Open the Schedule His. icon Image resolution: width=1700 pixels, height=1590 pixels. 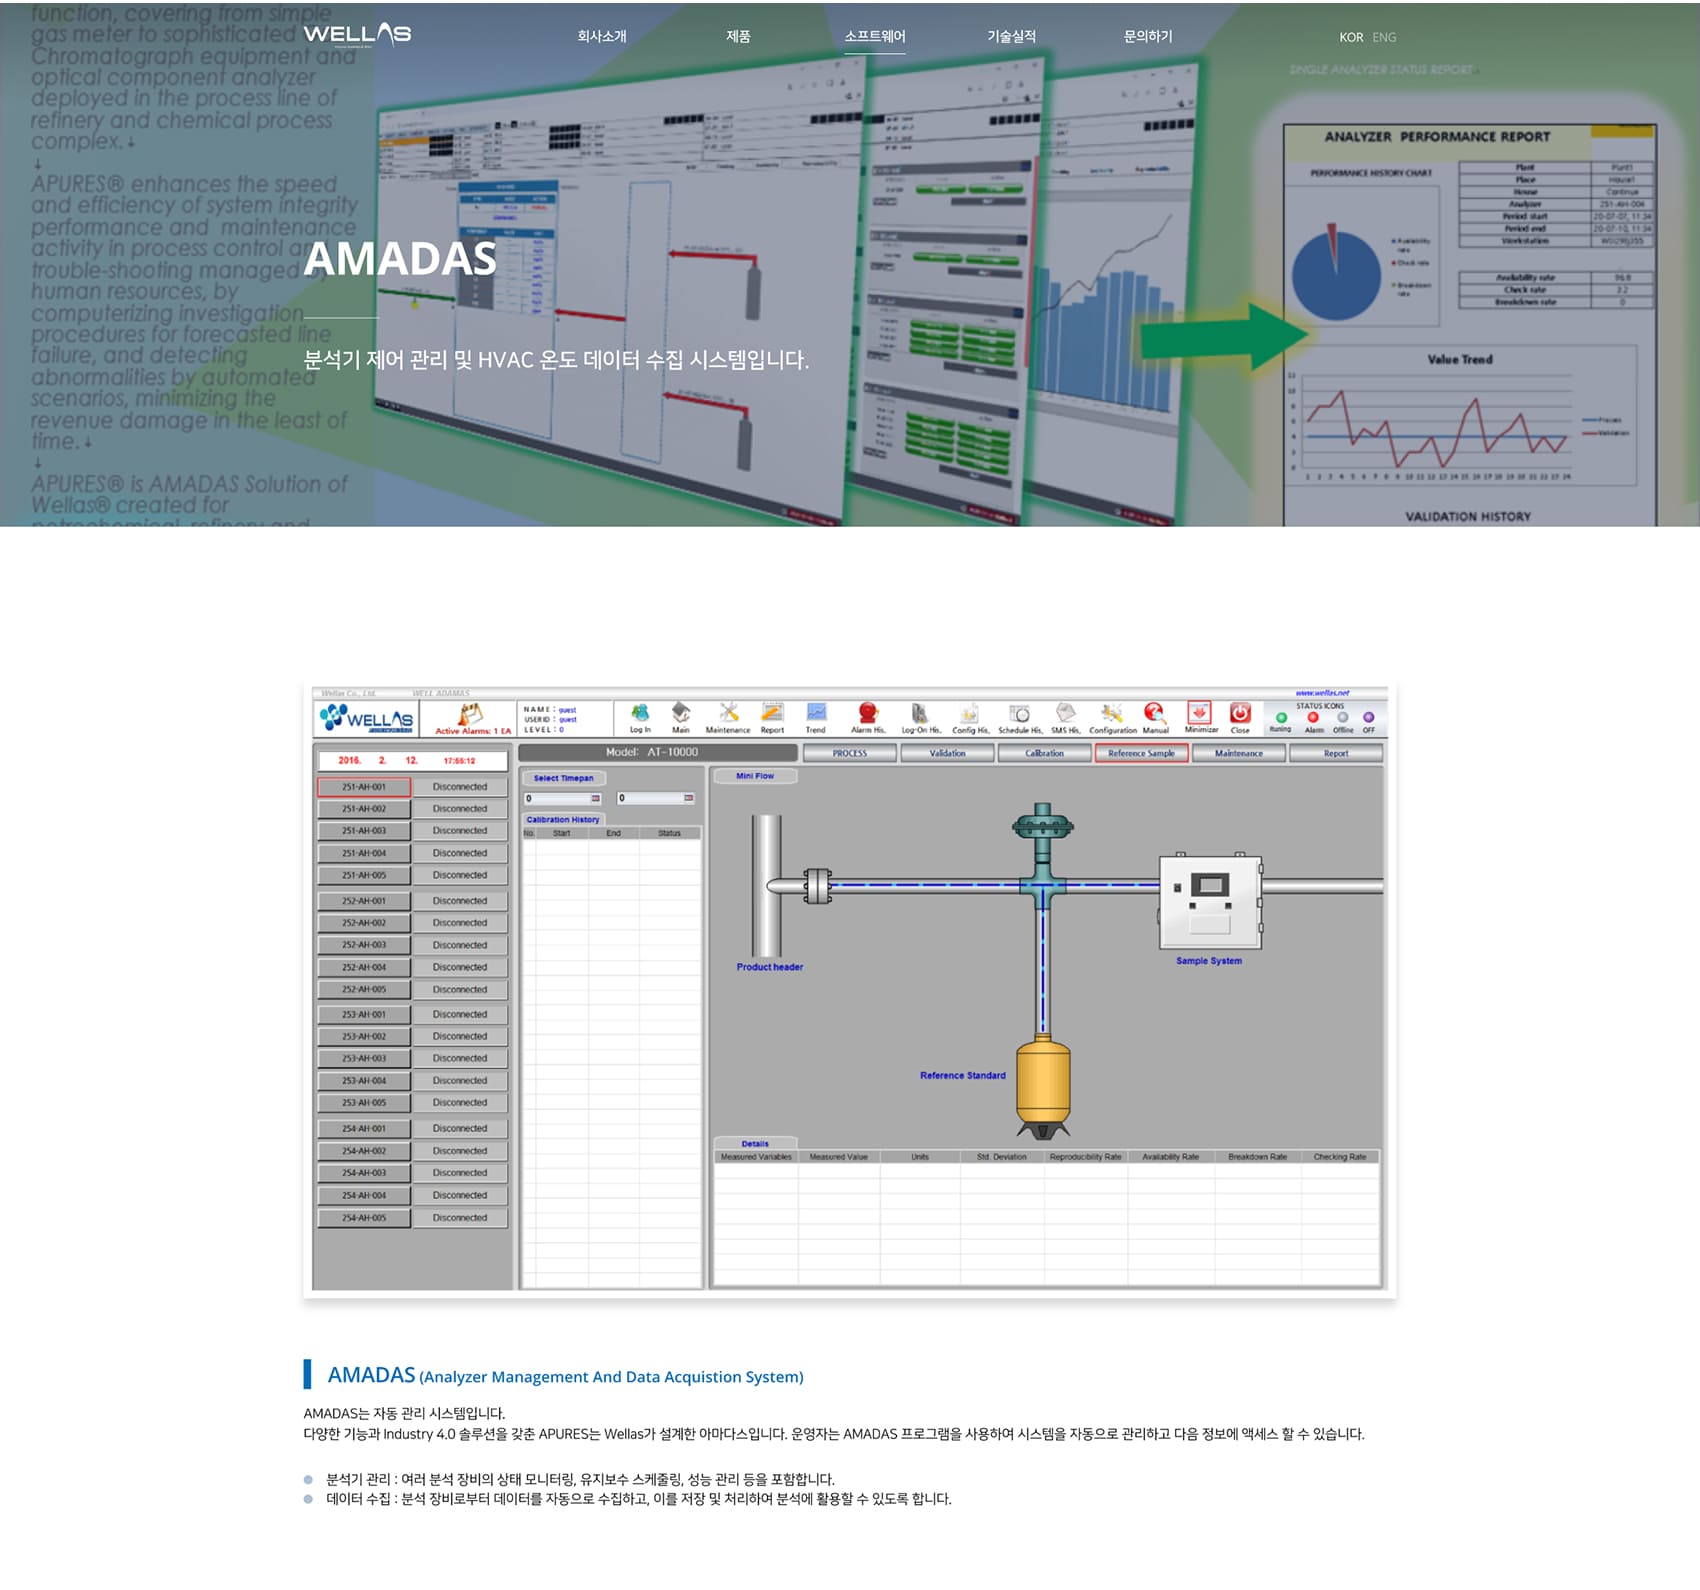coord(1019,713)
